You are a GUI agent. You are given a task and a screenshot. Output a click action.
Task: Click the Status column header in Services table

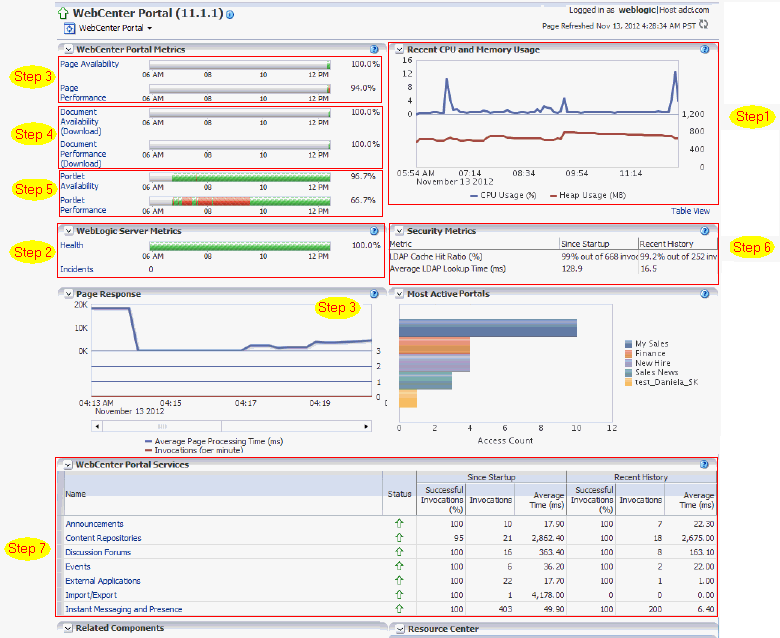[x=399, y=494]
